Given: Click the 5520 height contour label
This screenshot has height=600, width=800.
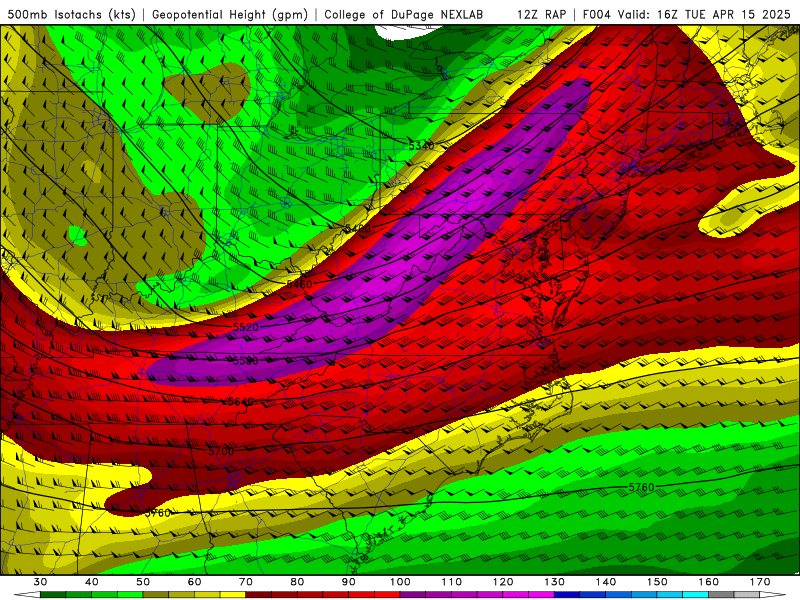Looking at the screenshot, I should click(x=246, y=327).
